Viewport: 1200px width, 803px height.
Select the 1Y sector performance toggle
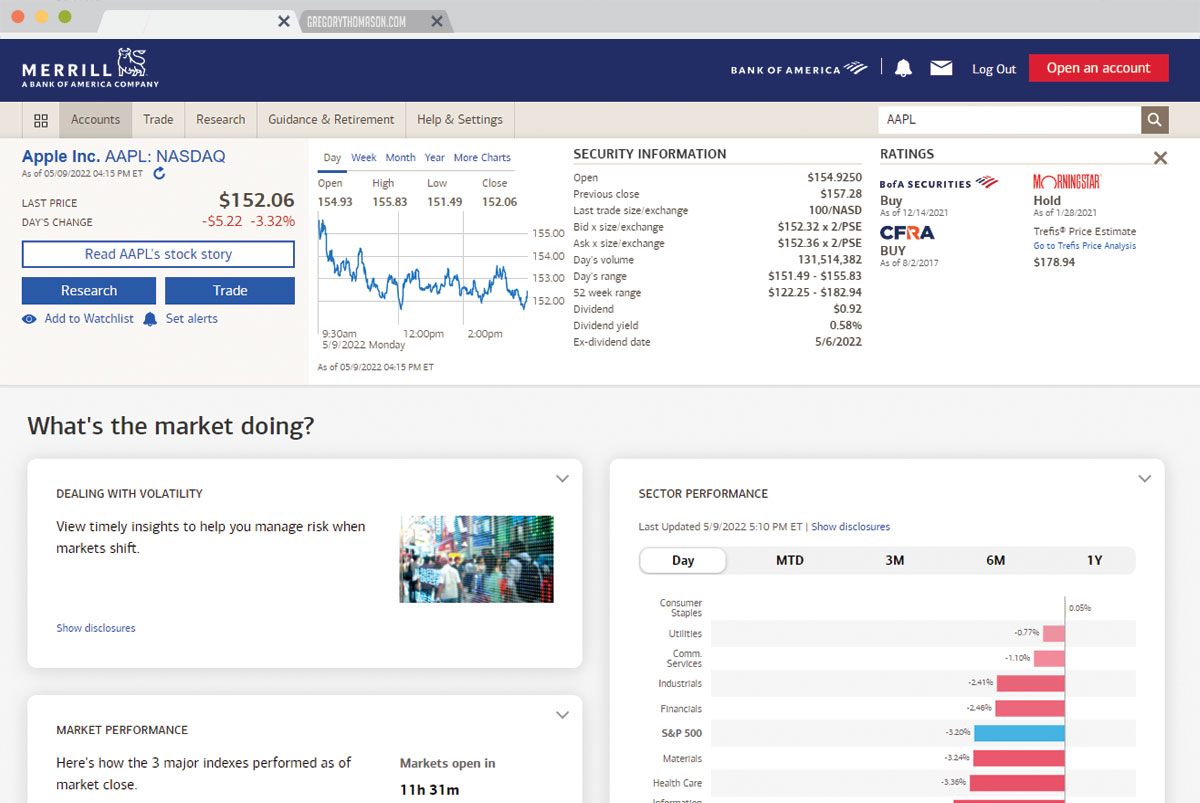(x=1095, y=560)
